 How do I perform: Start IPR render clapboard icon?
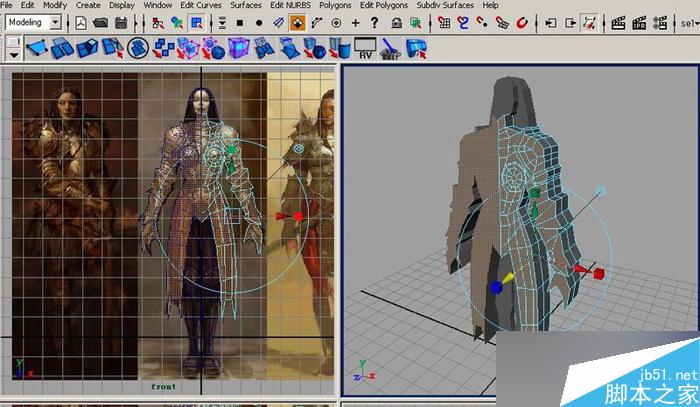pos(639,23)
